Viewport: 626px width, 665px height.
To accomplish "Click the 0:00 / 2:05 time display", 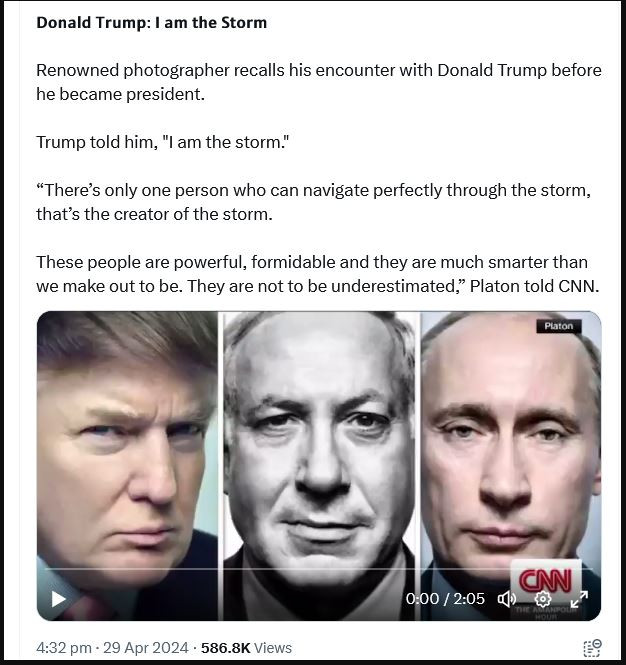I will point(445,599).
